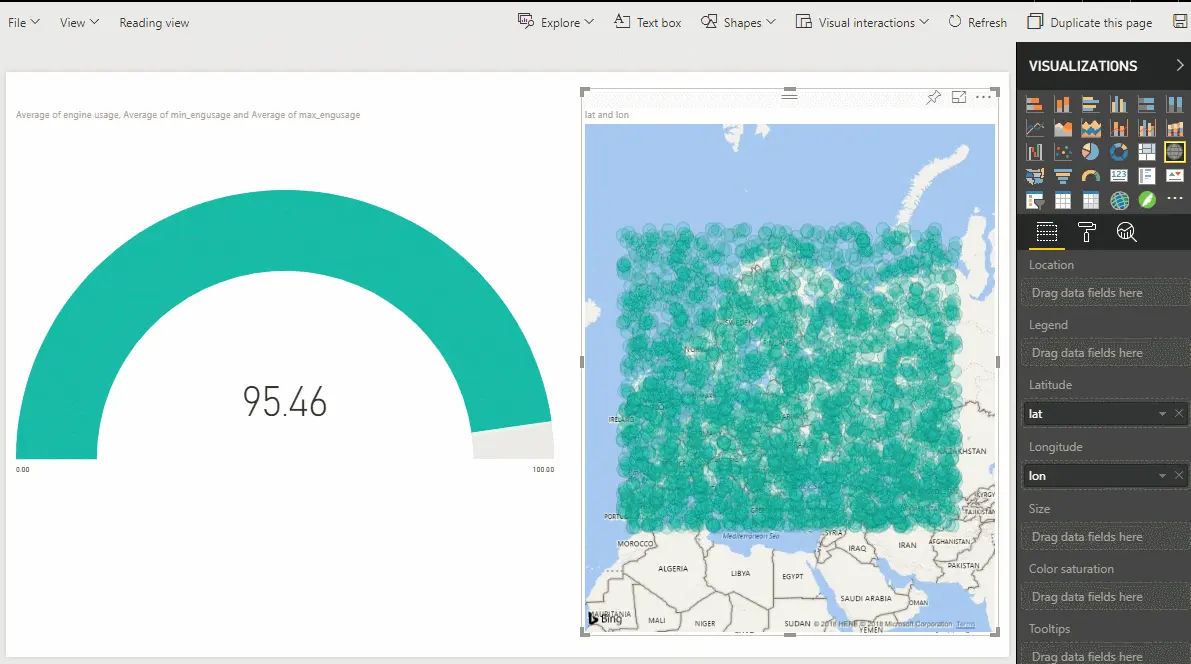Select the ArcGIS map globe visualization
This screenshot has height=664, width=1191.
pos(1119,201)
